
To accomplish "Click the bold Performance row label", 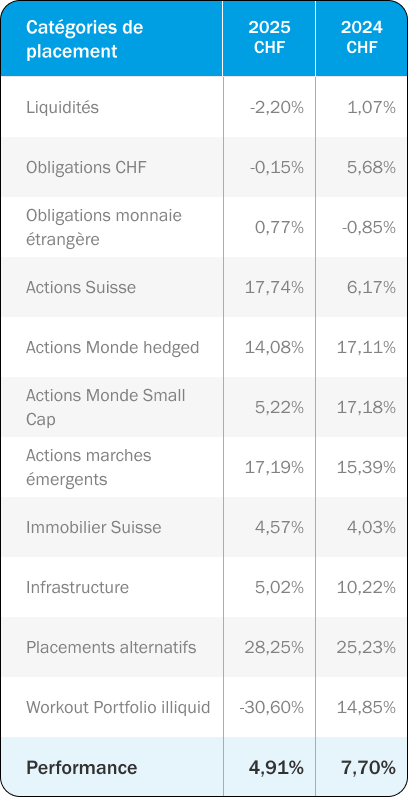I will point(81,767).
